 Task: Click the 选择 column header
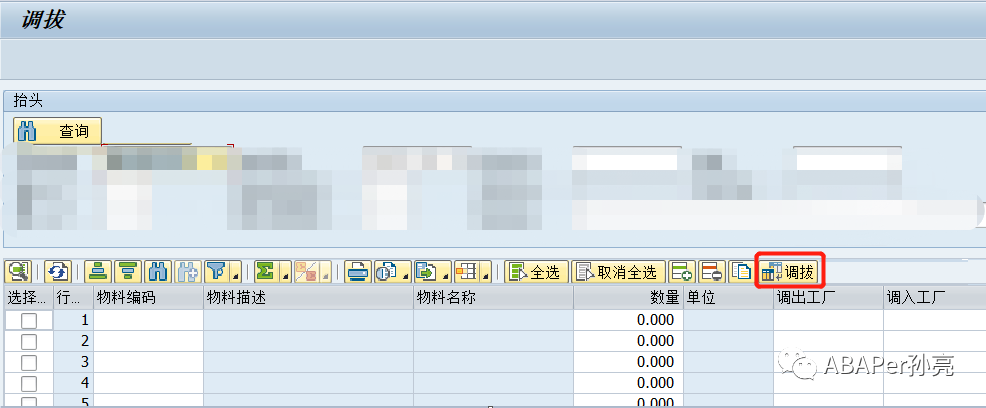[29, 298]
